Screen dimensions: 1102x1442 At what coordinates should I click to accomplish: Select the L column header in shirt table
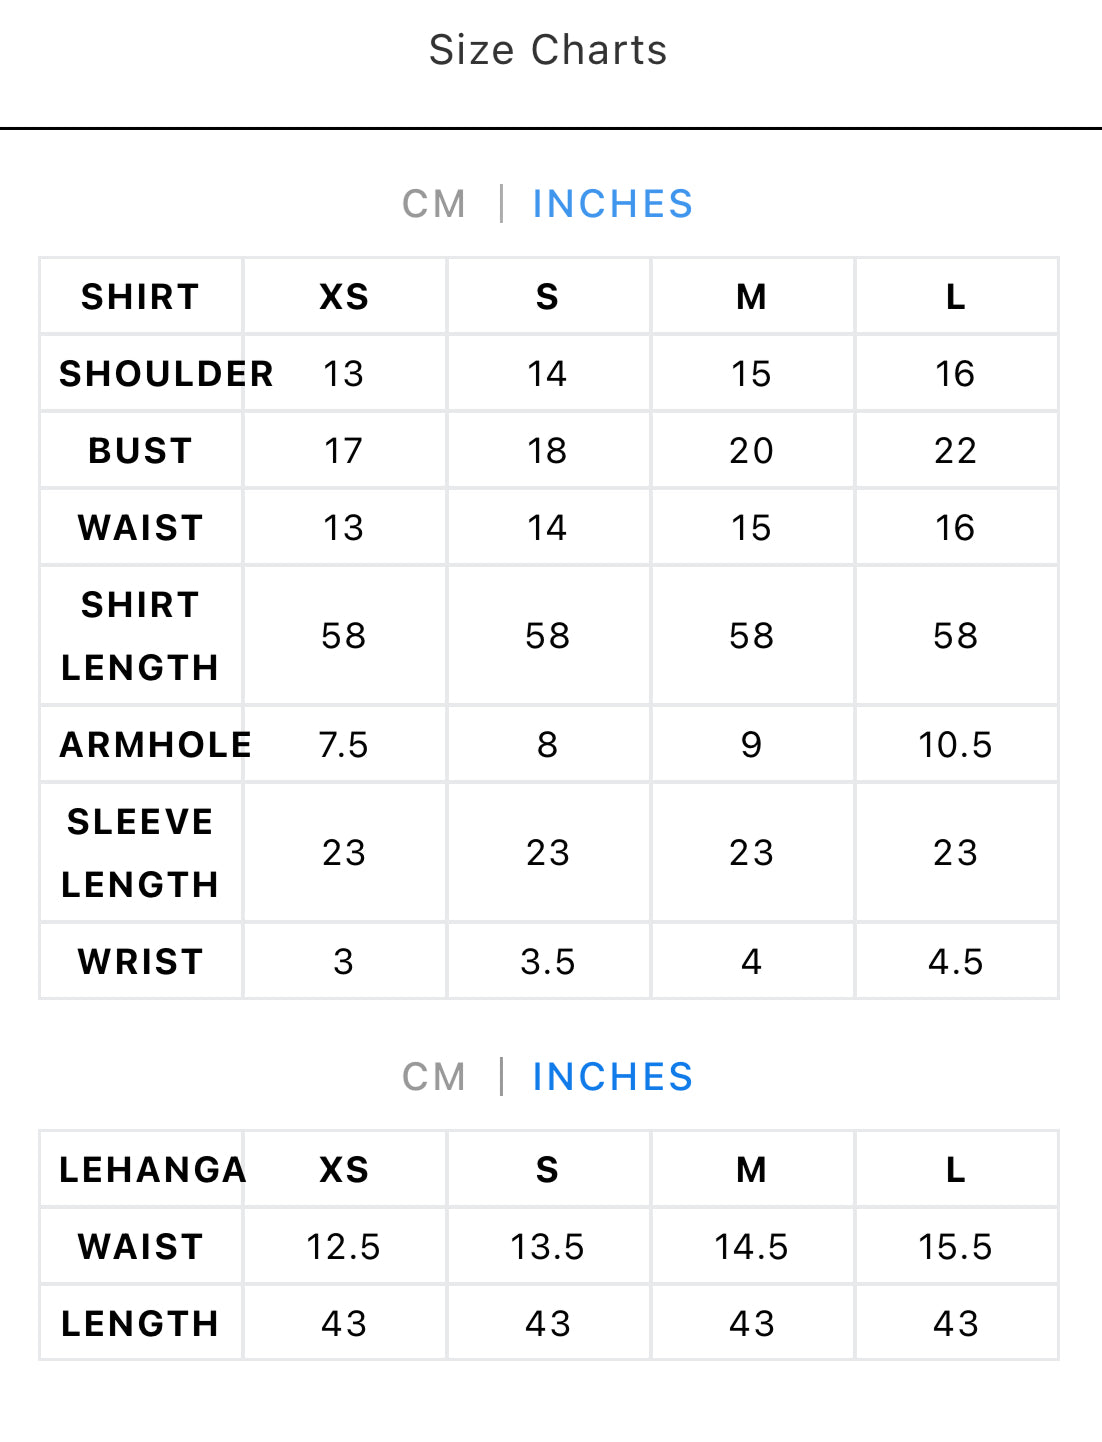pos(956,297)
